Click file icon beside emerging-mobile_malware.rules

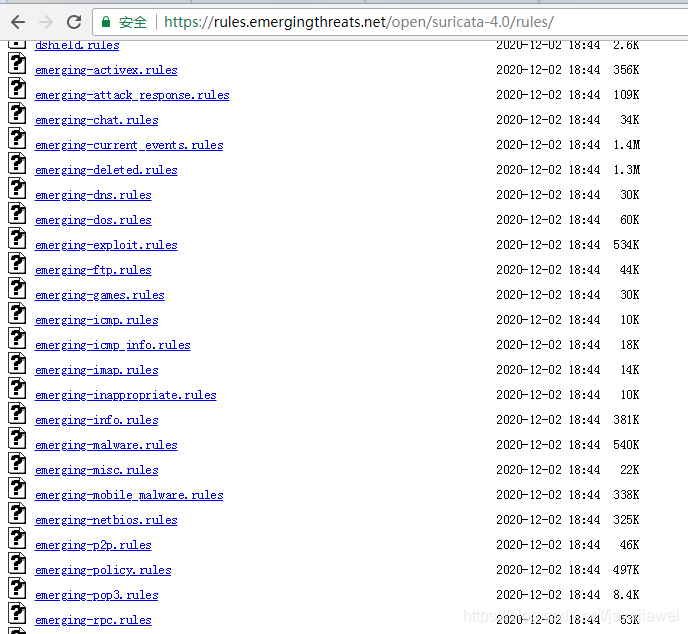[17, 488]
